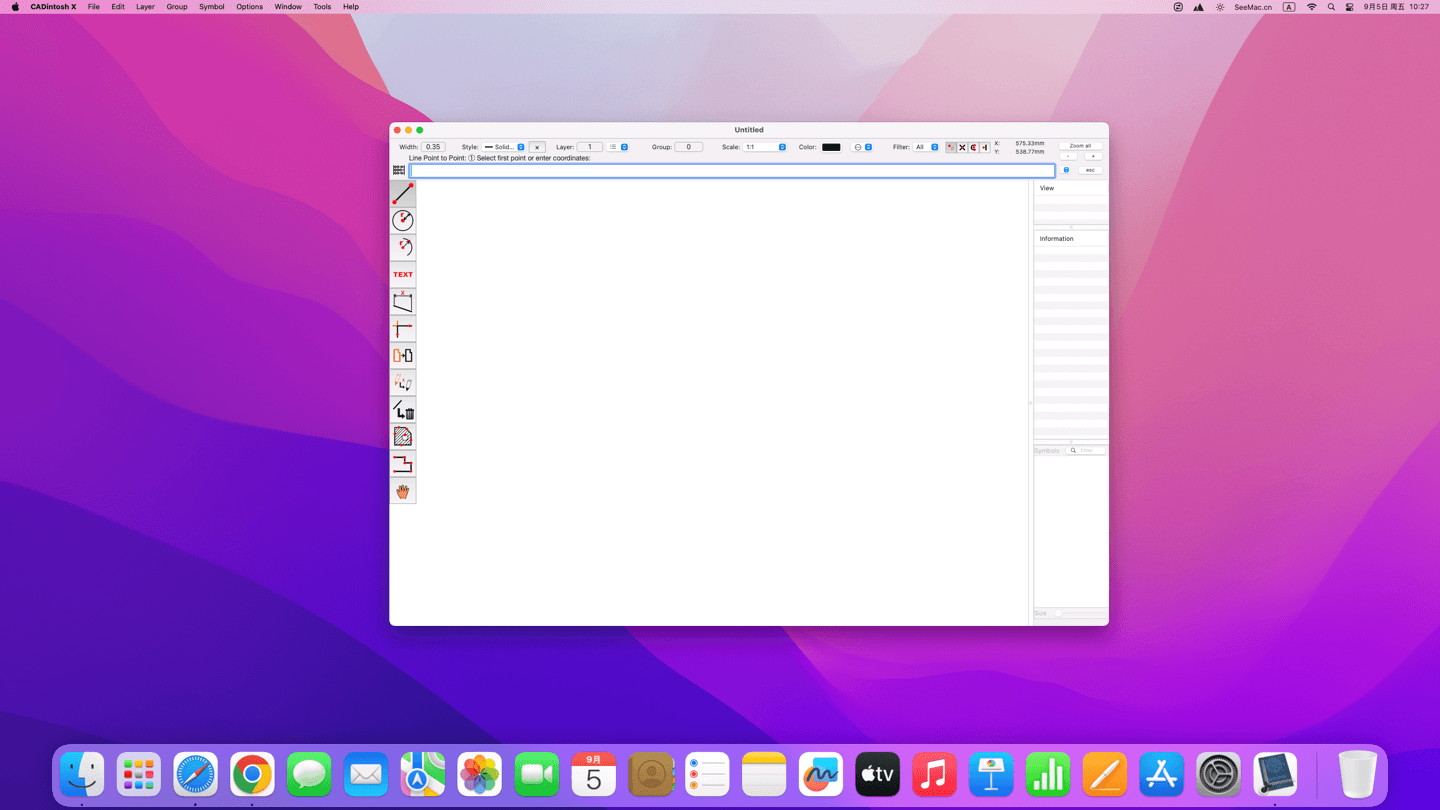Screen dimensions: 1440x810
Task: Toggle the grid icon beside the input field
Action: pyautogui.click(x=399, y=171)
